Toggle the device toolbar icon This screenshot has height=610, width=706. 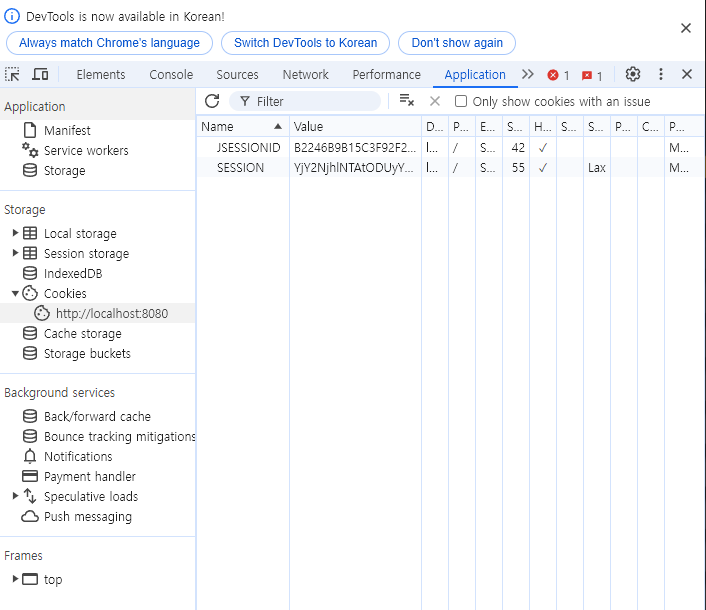coord(40,74)
